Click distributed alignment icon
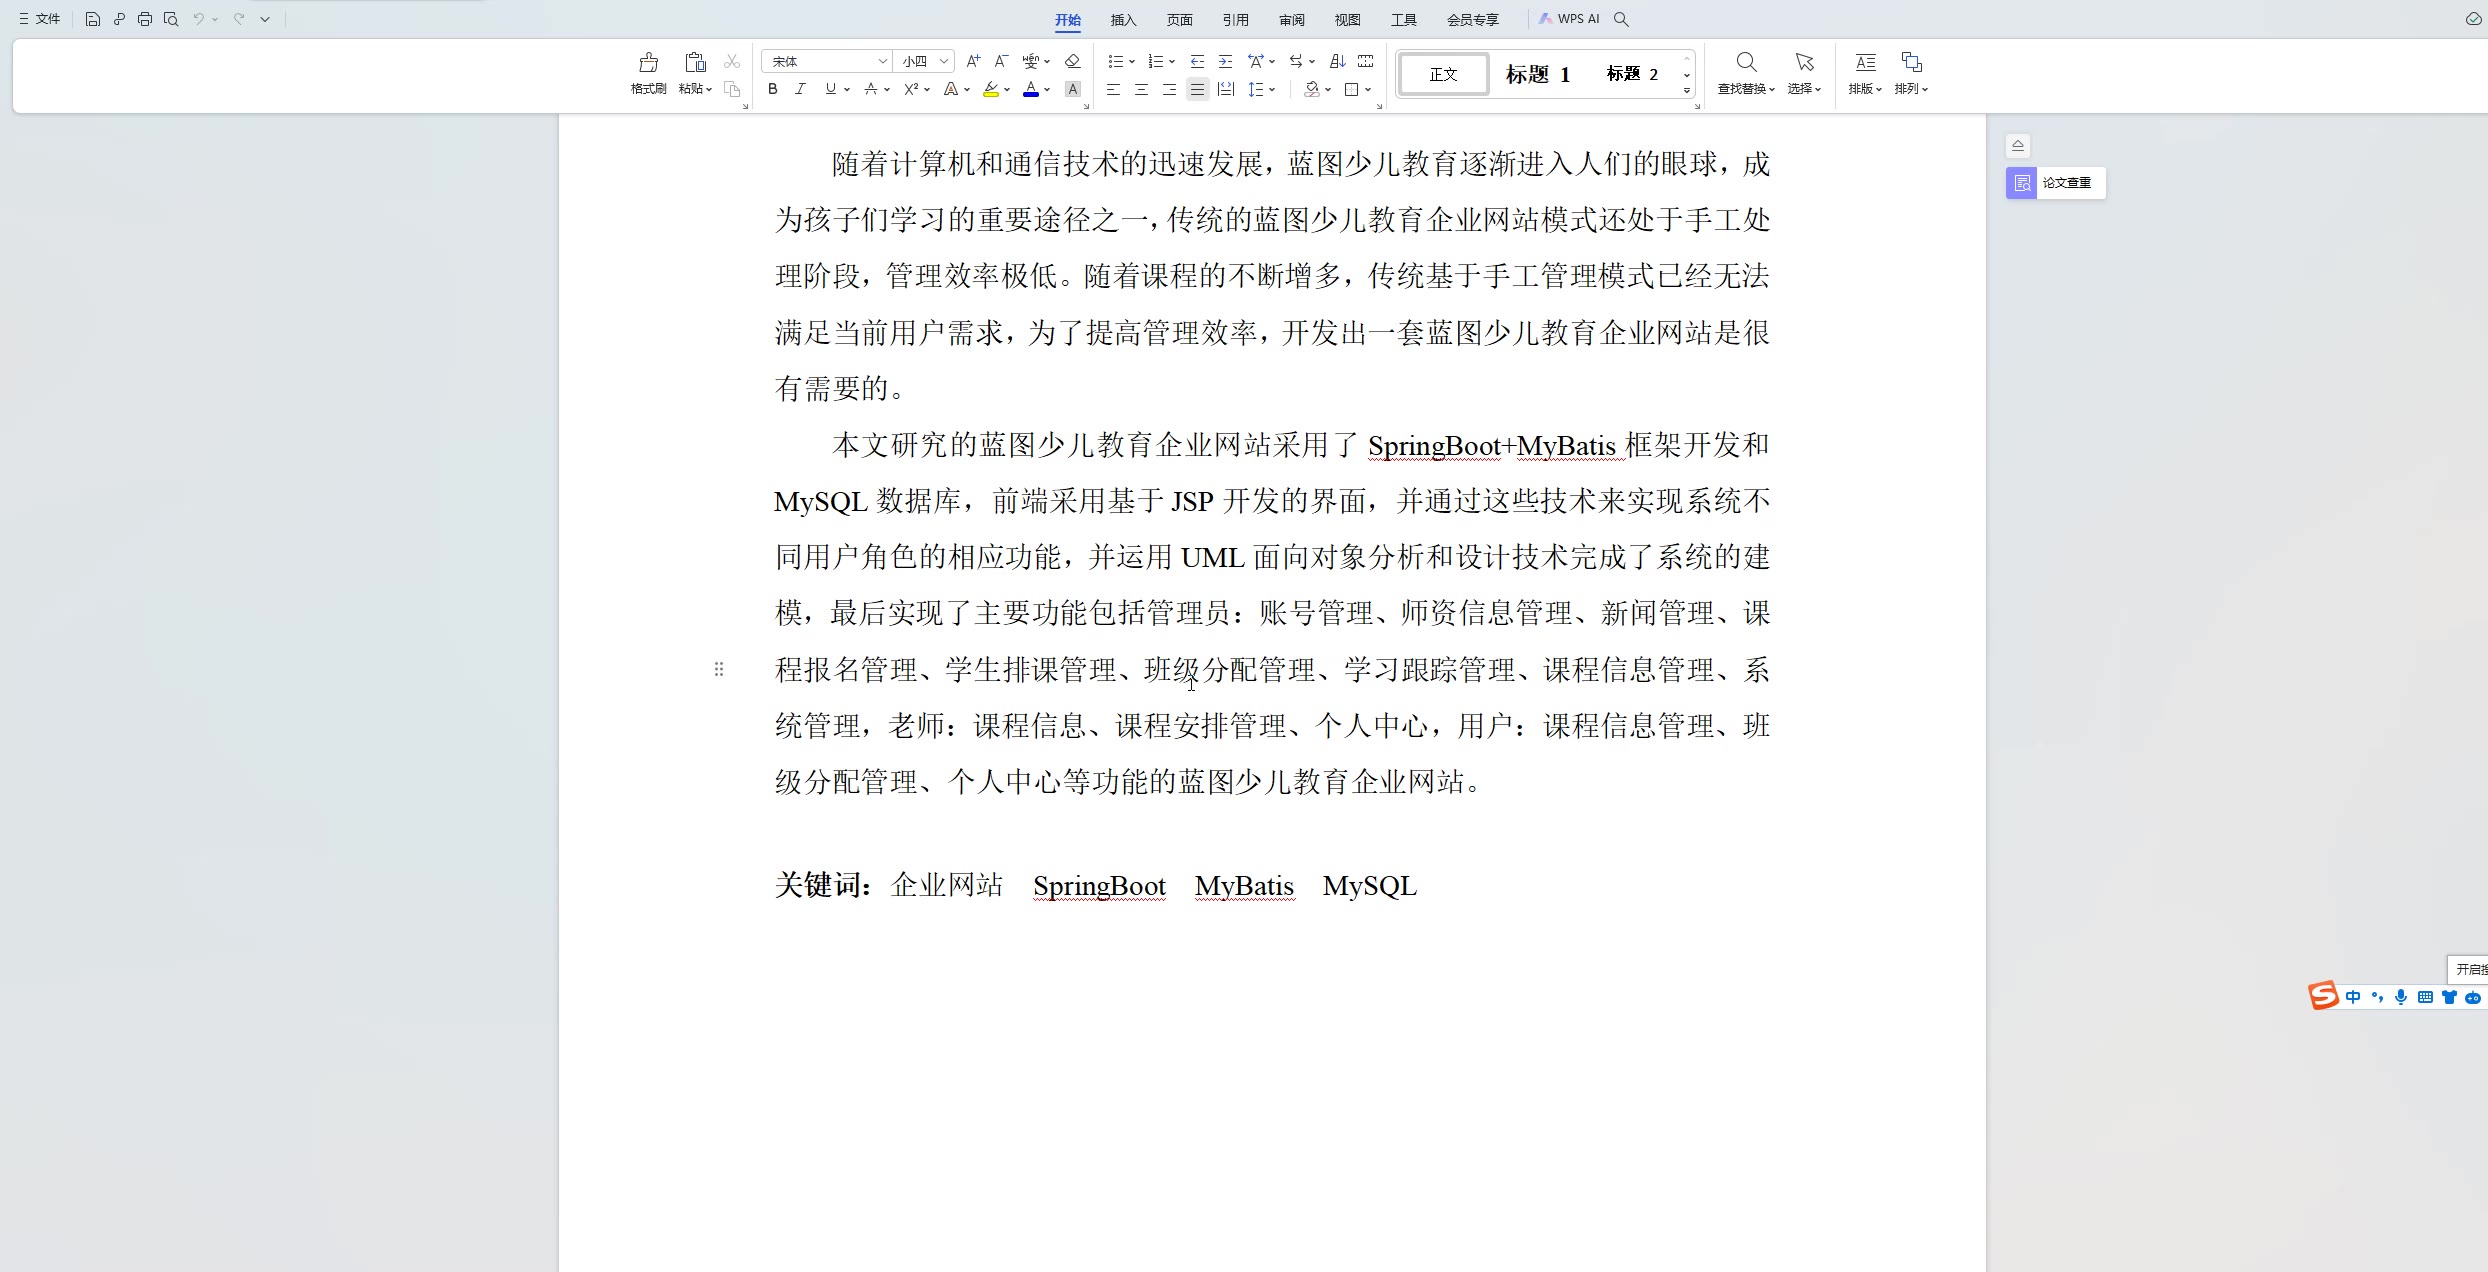This screenshot has width=2488, height=1272. point(1226,89)
